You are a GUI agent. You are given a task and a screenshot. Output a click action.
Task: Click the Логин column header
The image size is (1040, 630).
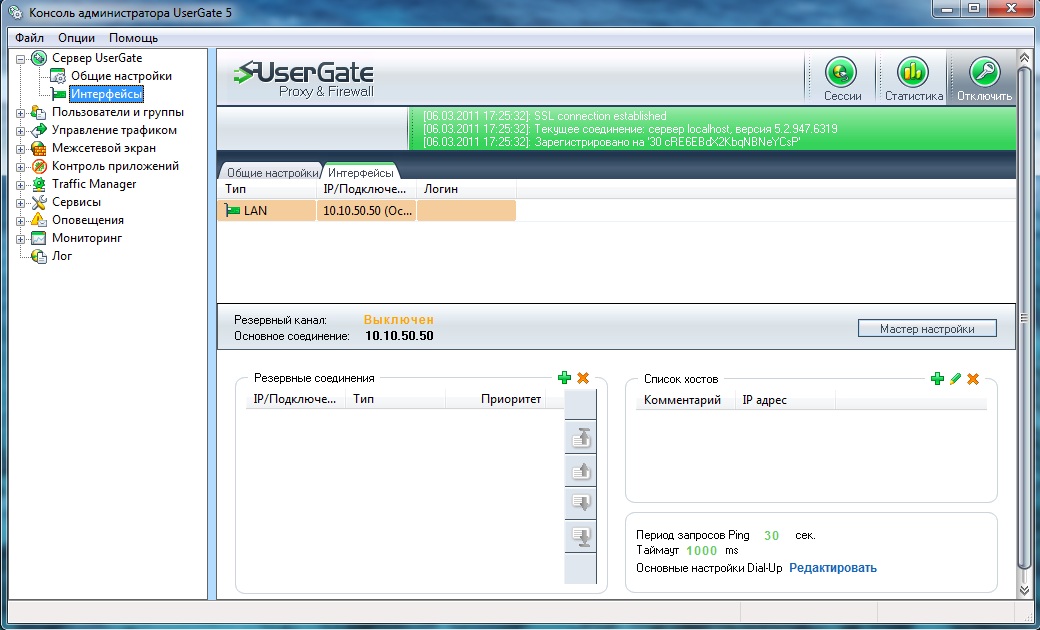pos(466,189)
